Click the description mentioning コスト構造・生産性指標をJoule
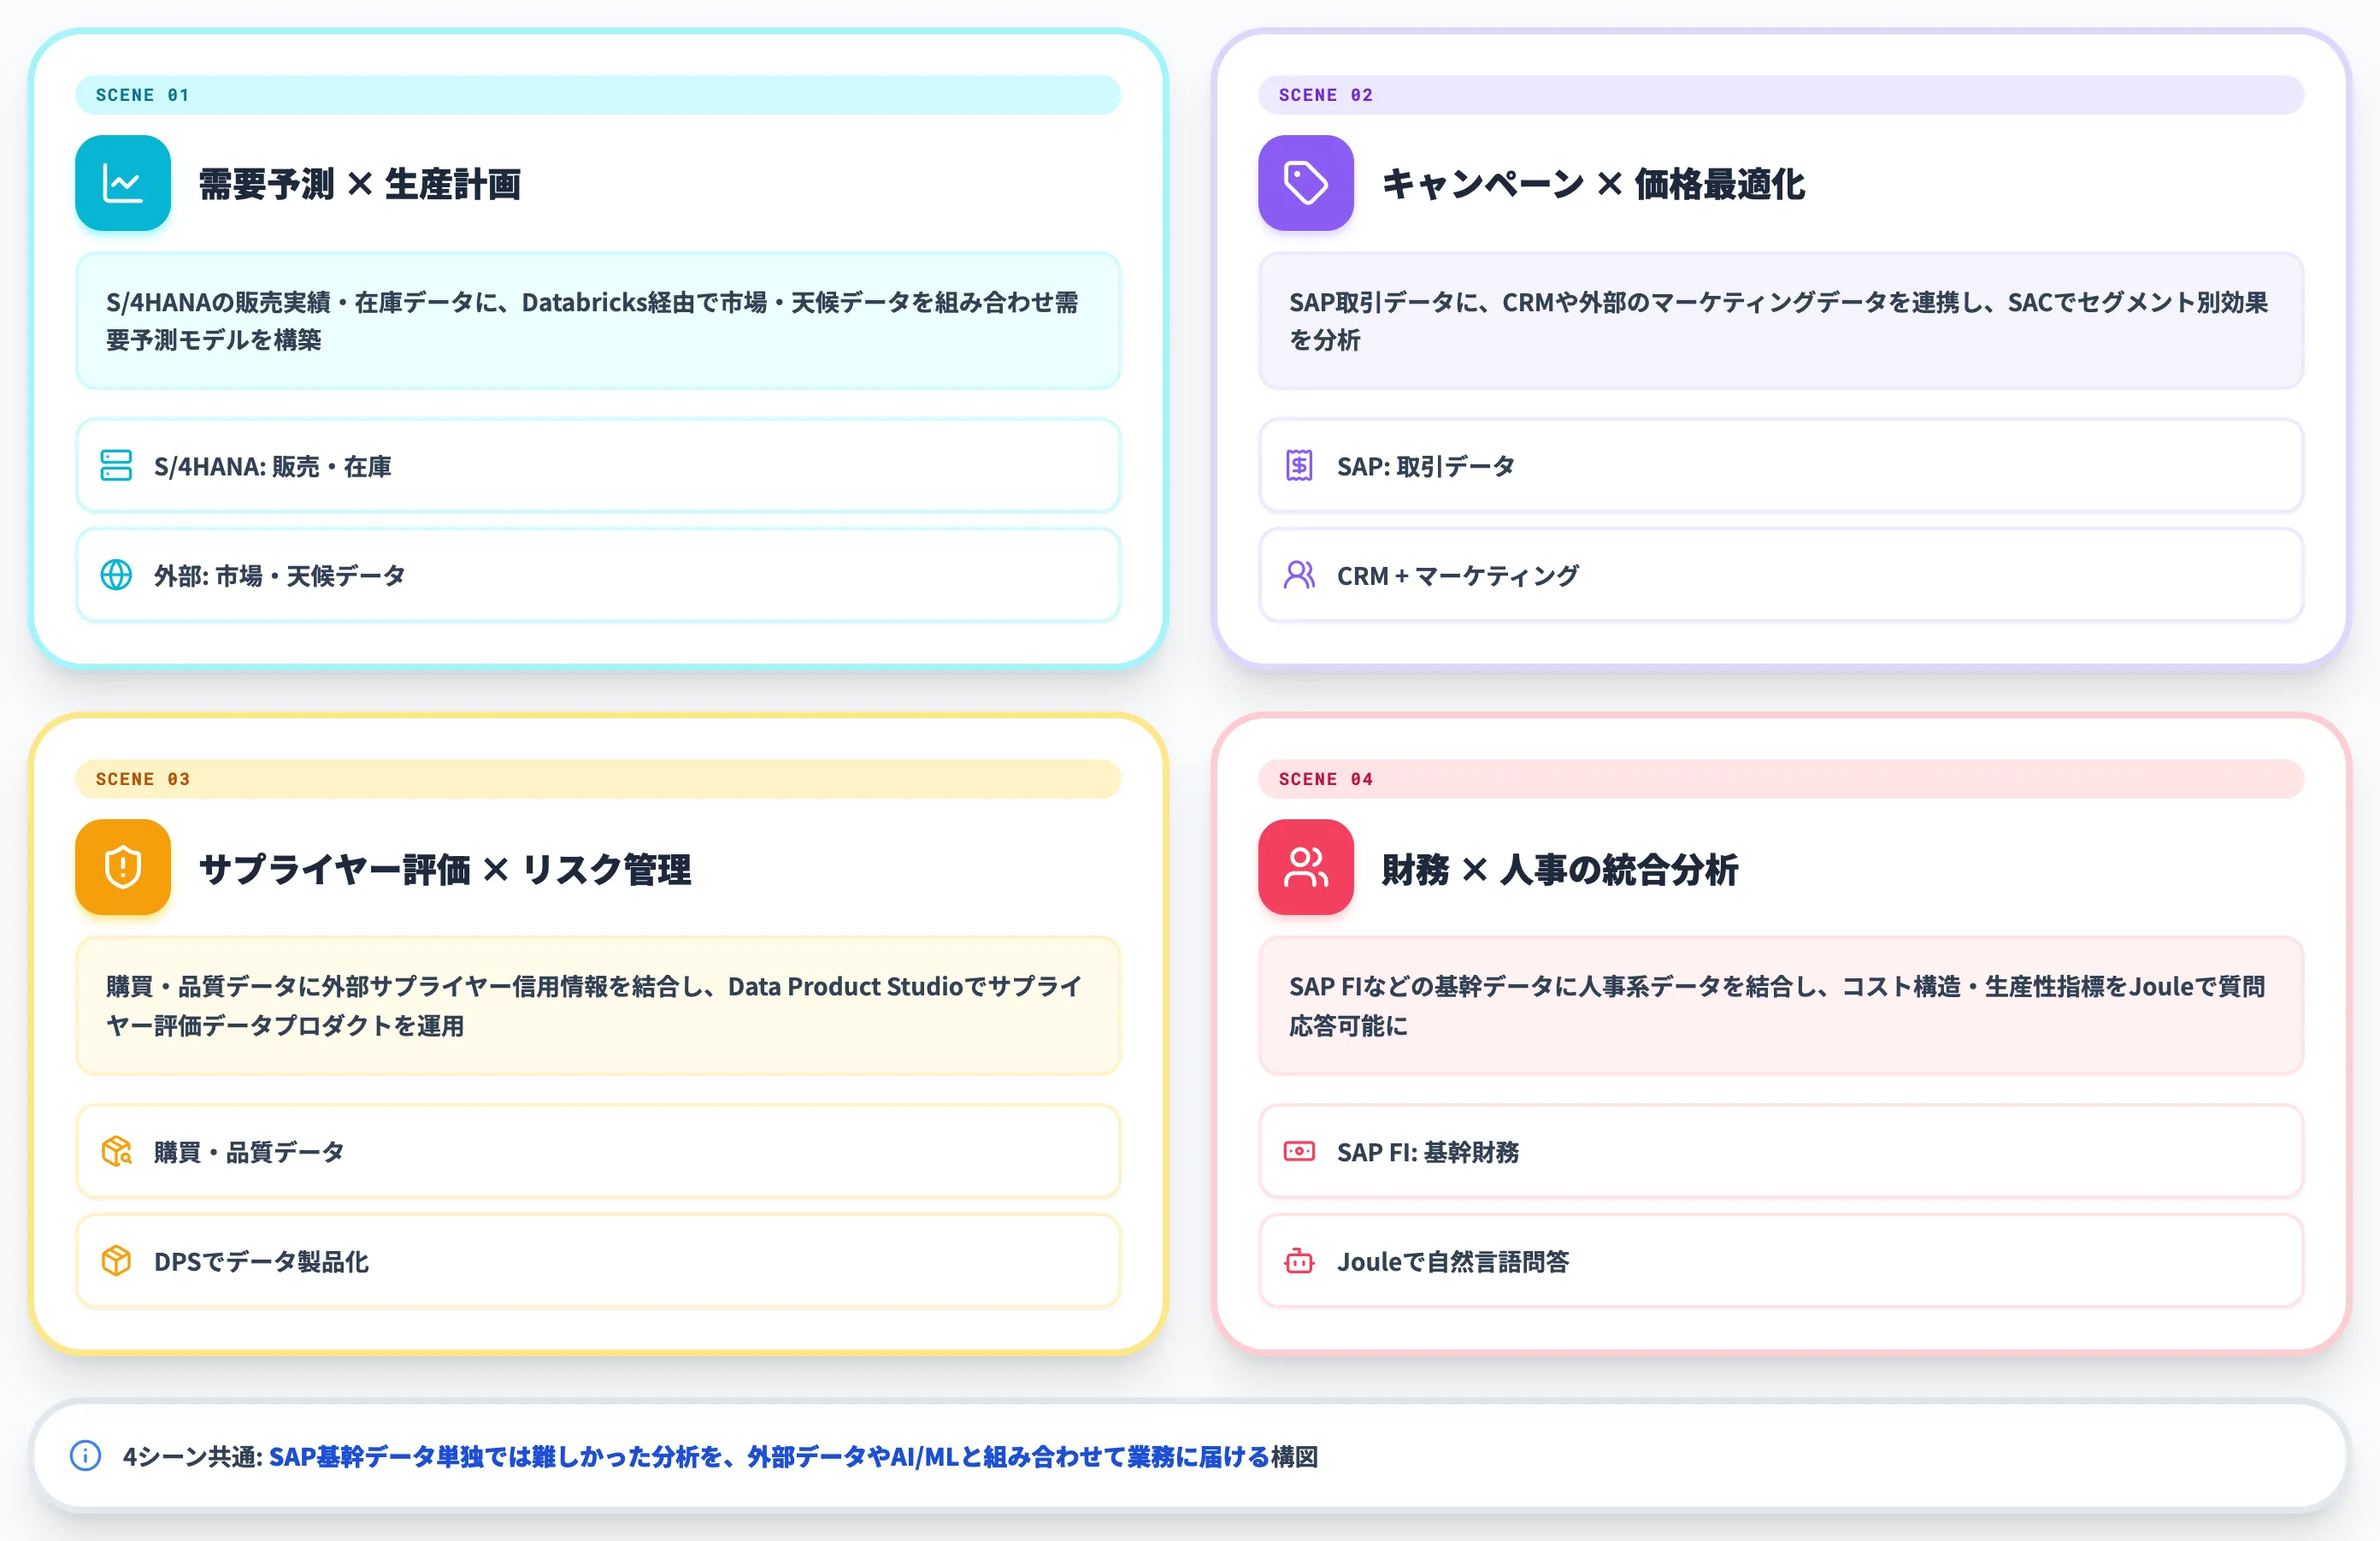Viewport: 2380px width, 1541px height. (1781, 1006)
